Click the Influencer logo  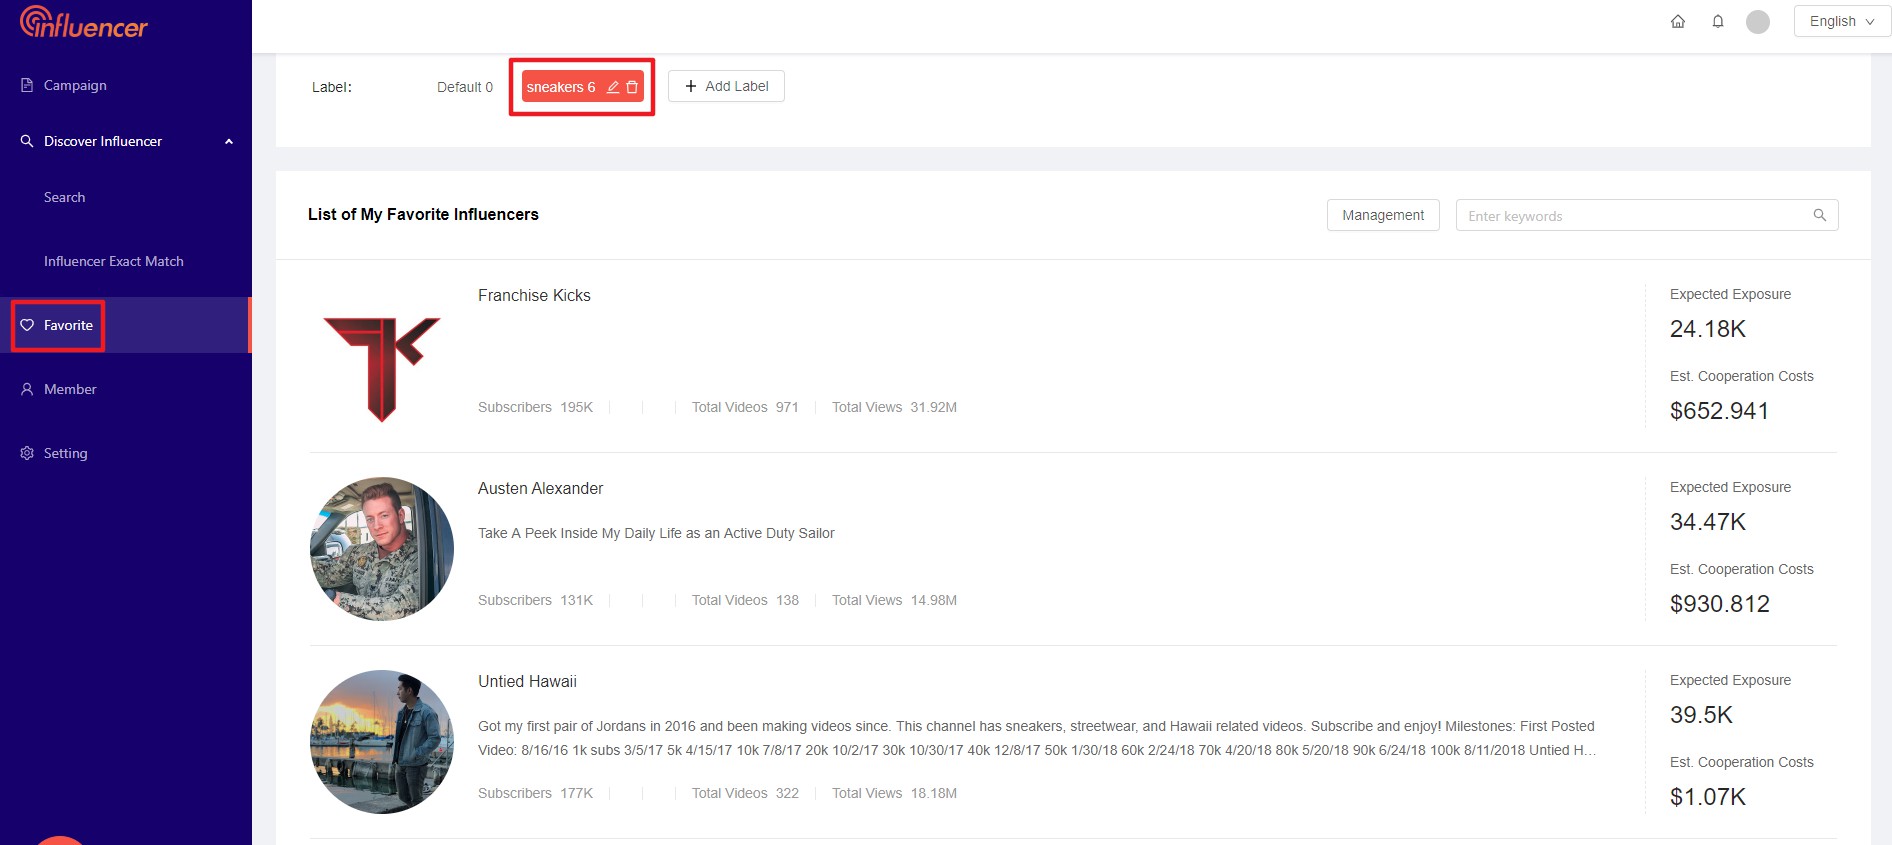pos(84,22)
